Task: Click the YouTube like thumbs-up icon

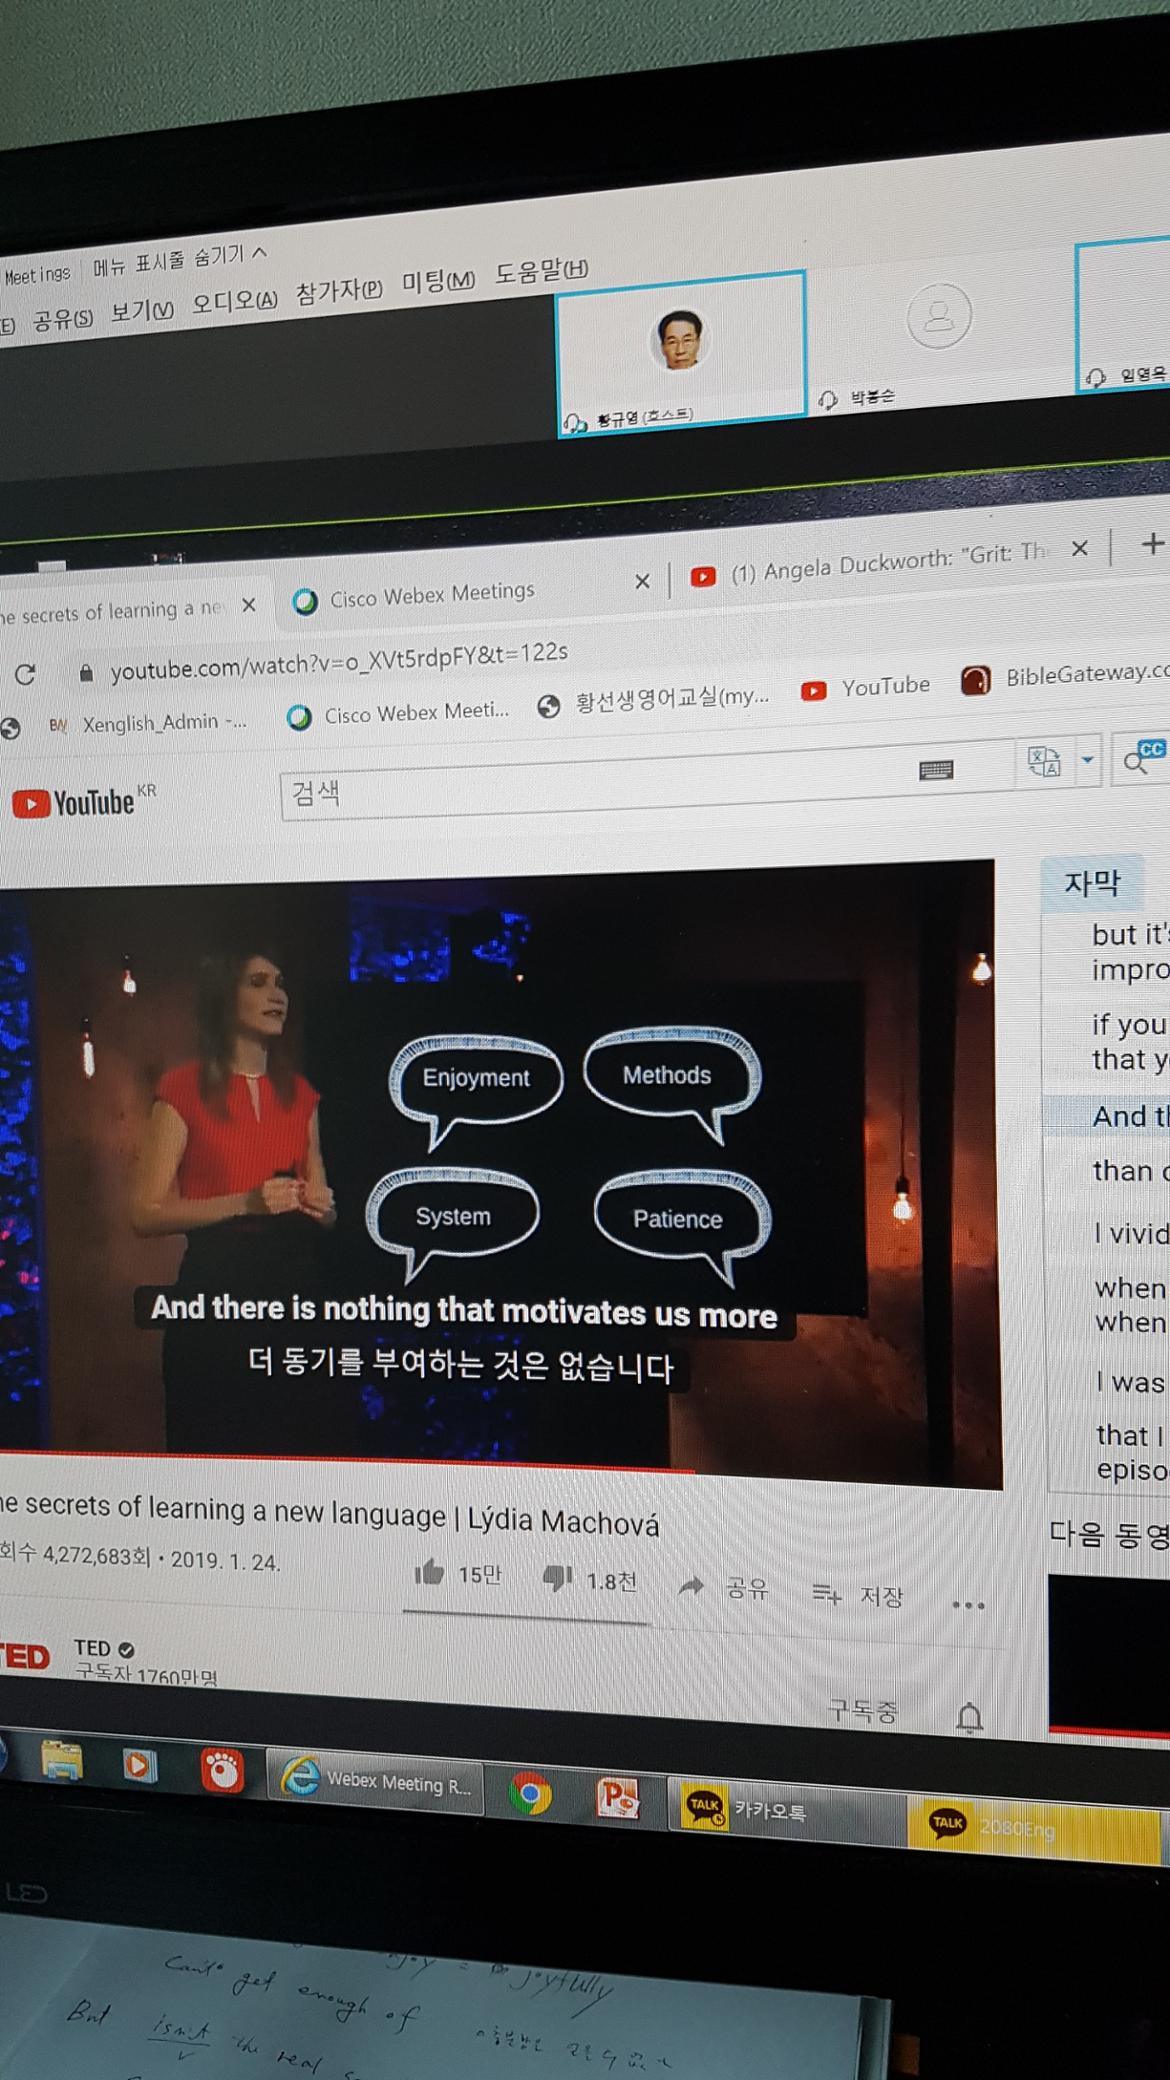Action: (x=429, y=1573)
